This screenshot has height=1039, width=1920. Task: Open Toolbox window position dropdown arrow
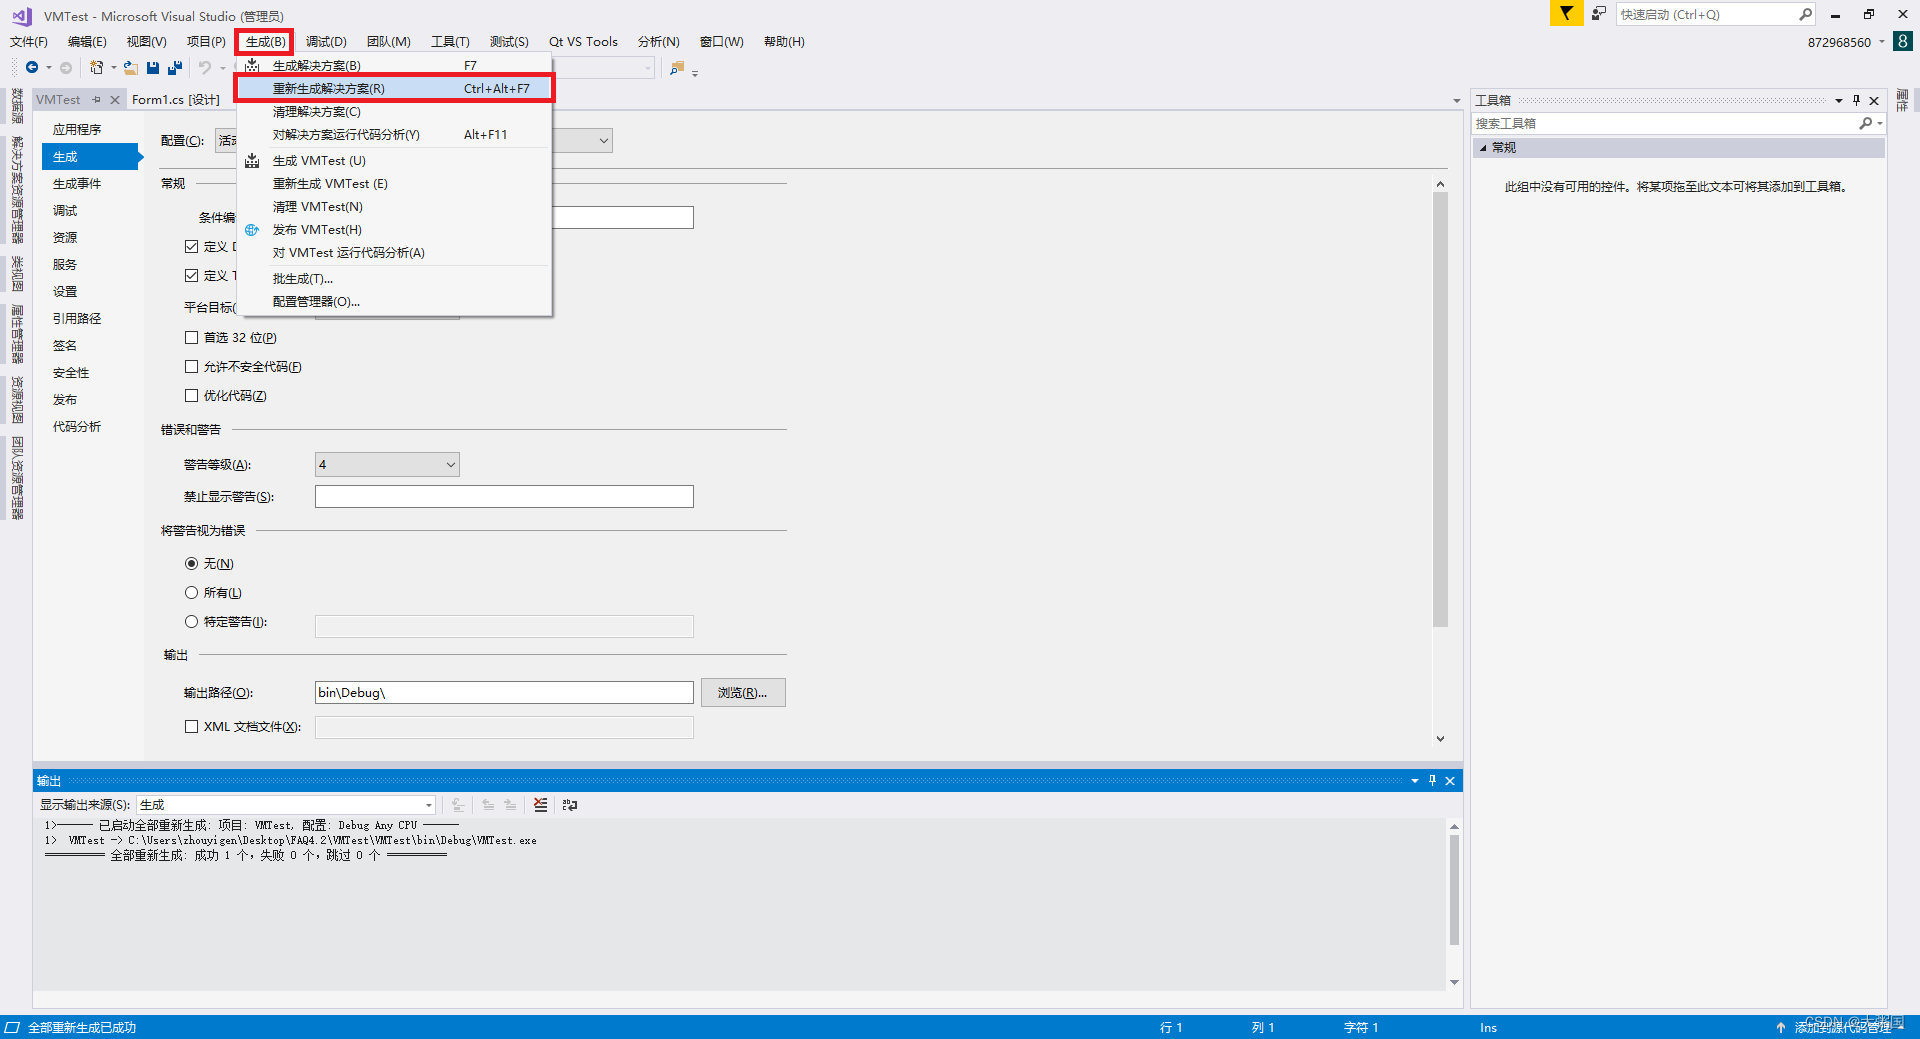[x=1838, y=100]
